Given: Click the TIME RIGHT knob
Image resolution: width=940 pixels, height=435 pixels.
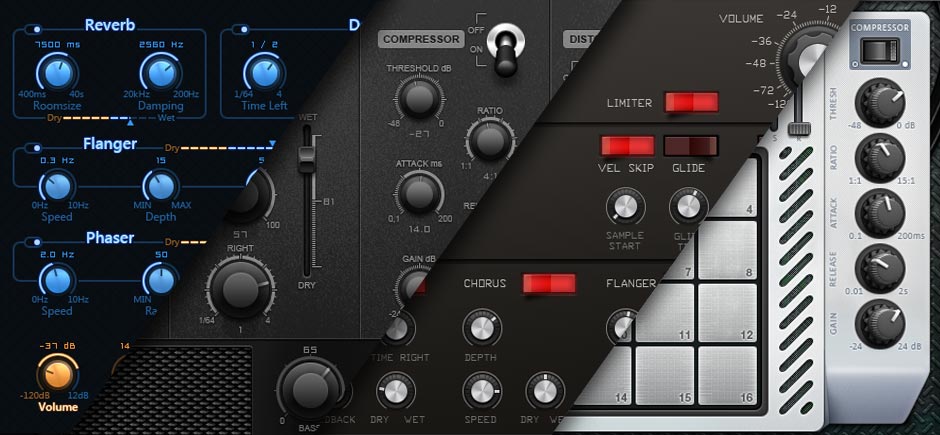Looking at the screenshot, I should (x=399, y=328).
